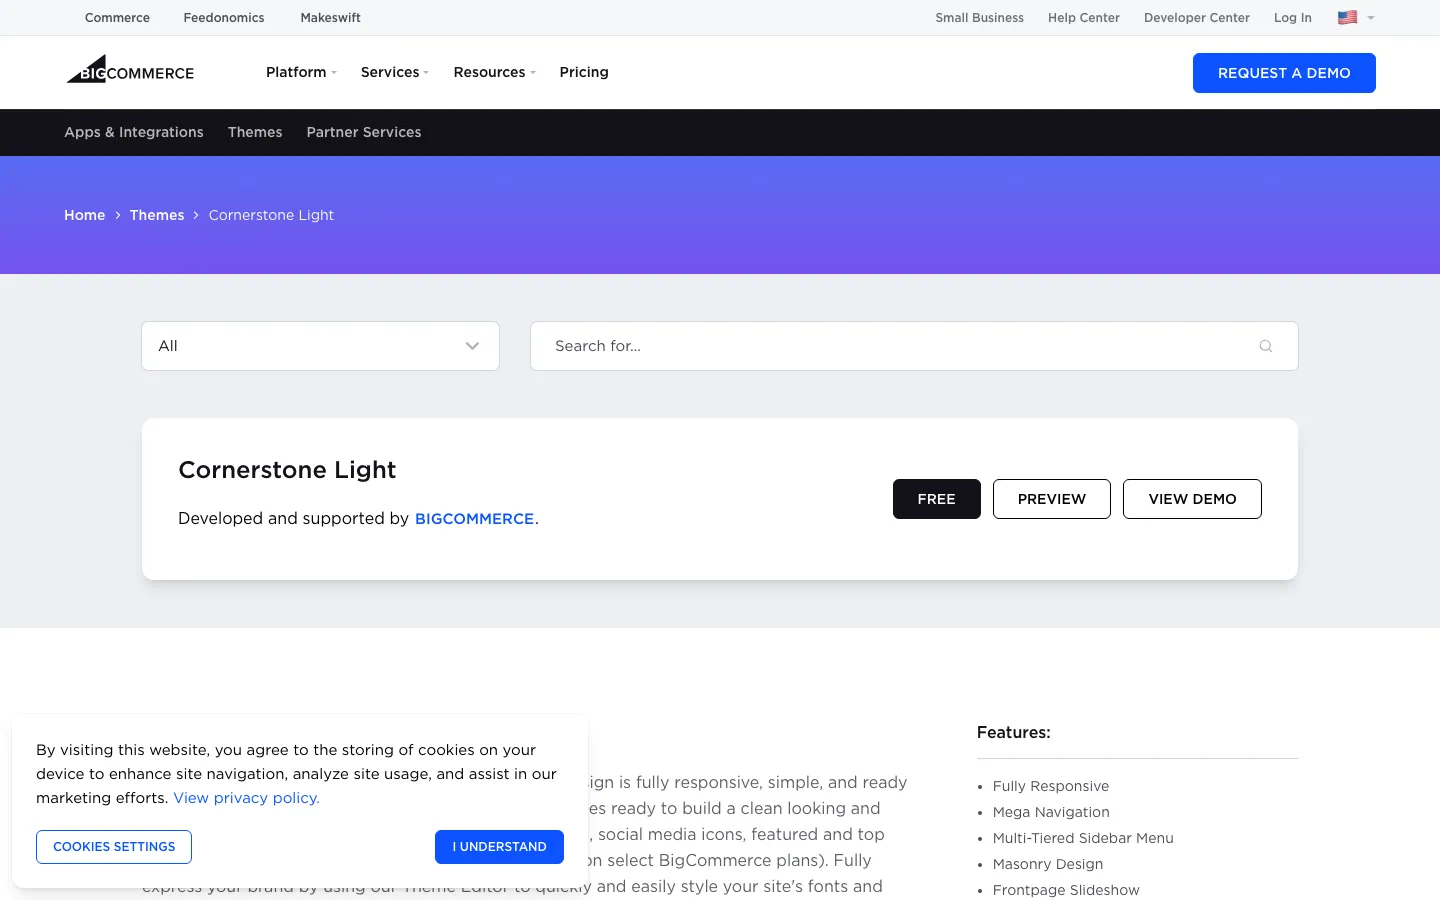
Task: Open View privacy policy link
Action: 247,798
